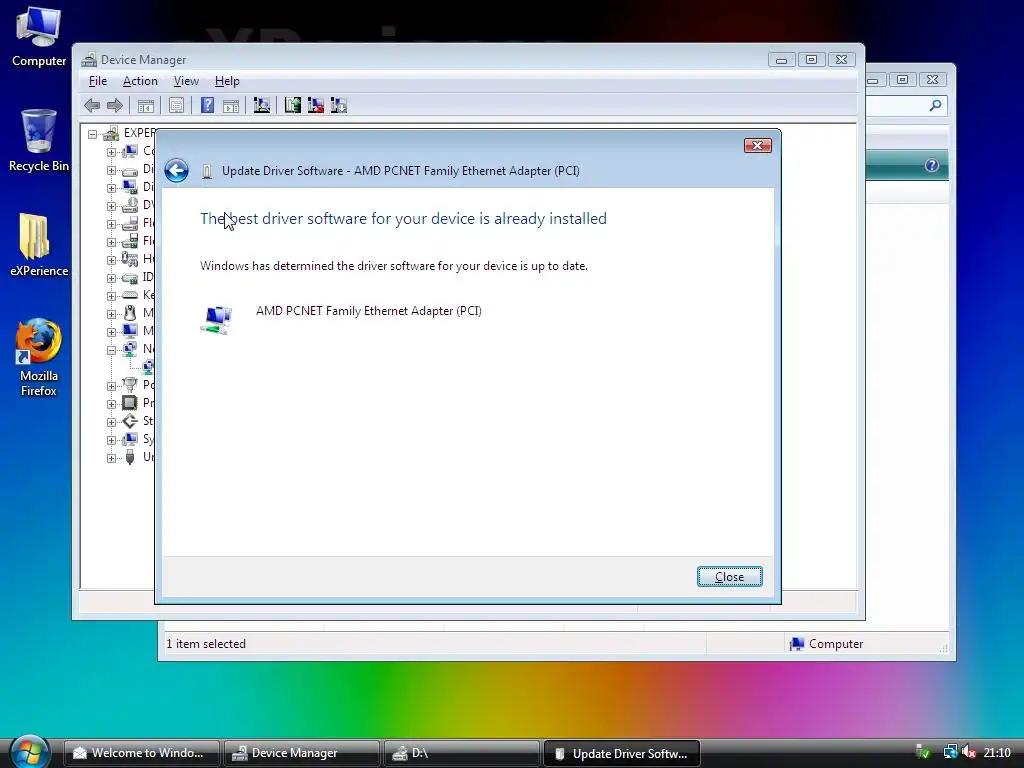Close the Update Driver Software dialog with red X
Image resolution: width=1024 pixels, height=768 pixels.
(x=758, y=146)
